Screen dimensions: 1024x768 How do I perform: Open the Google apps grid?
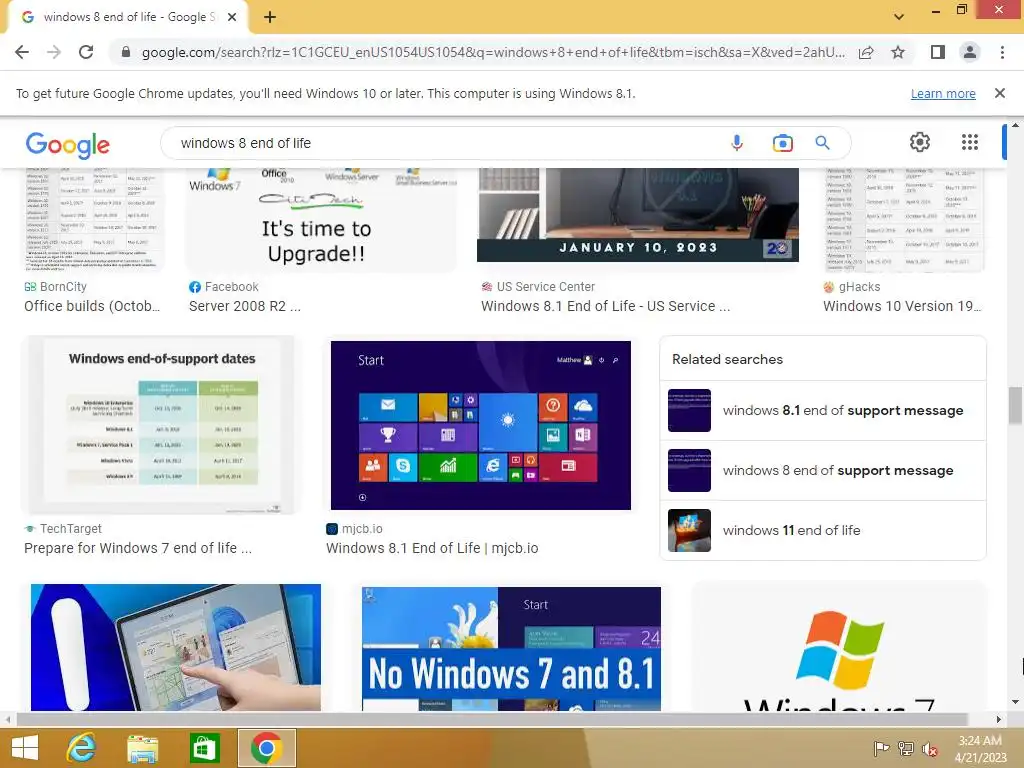click(970, 142)
